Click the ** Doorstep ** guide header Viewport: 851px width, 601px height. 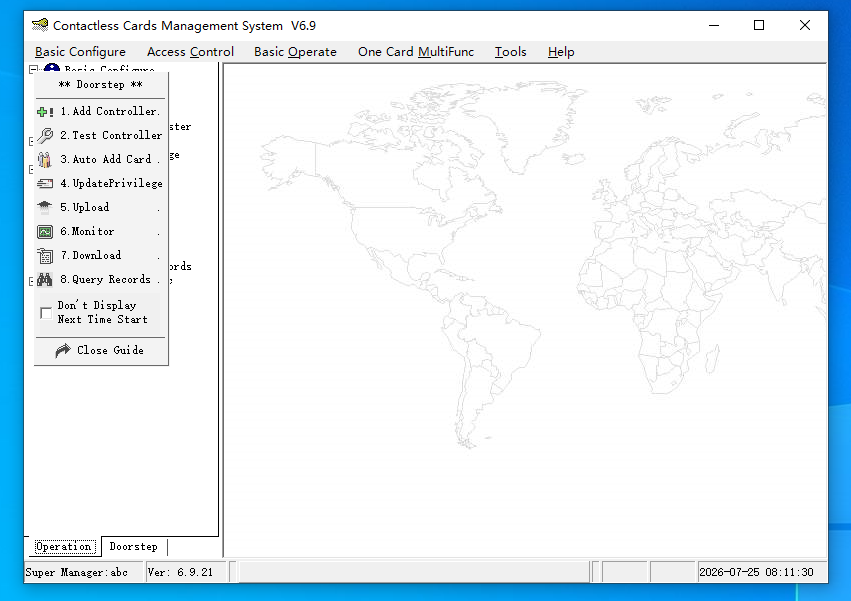pos(100,85)
